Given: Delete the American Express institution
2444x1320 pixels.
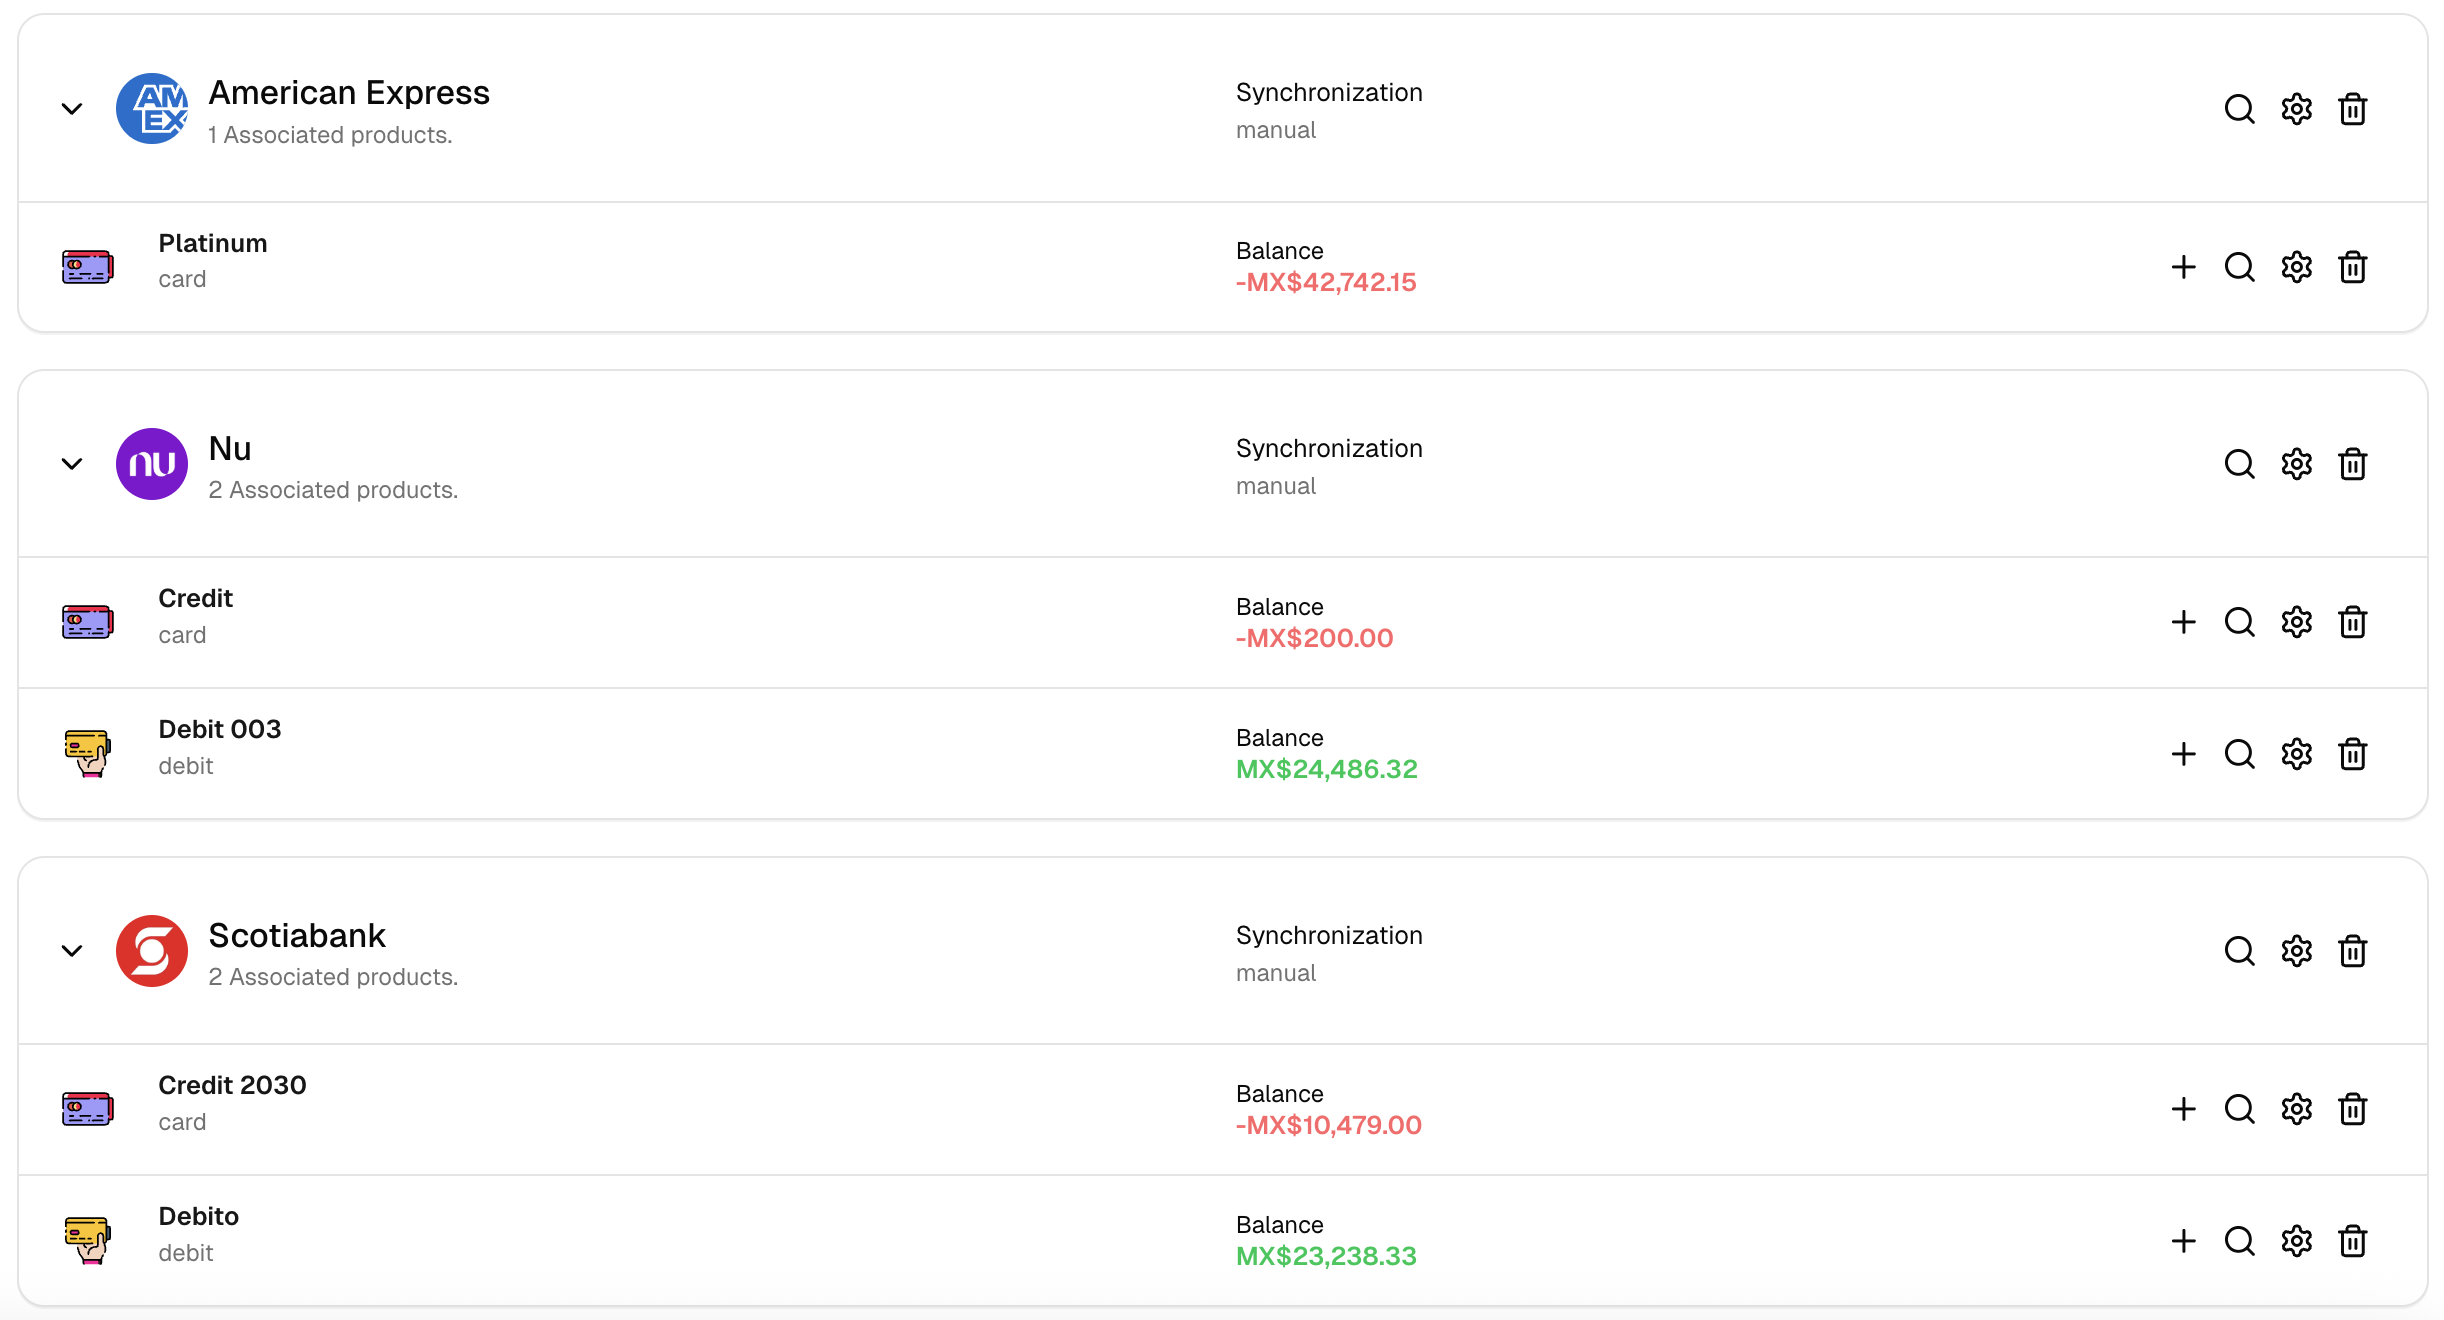Looking at the screenshot, I should (x=2353, y=109).
